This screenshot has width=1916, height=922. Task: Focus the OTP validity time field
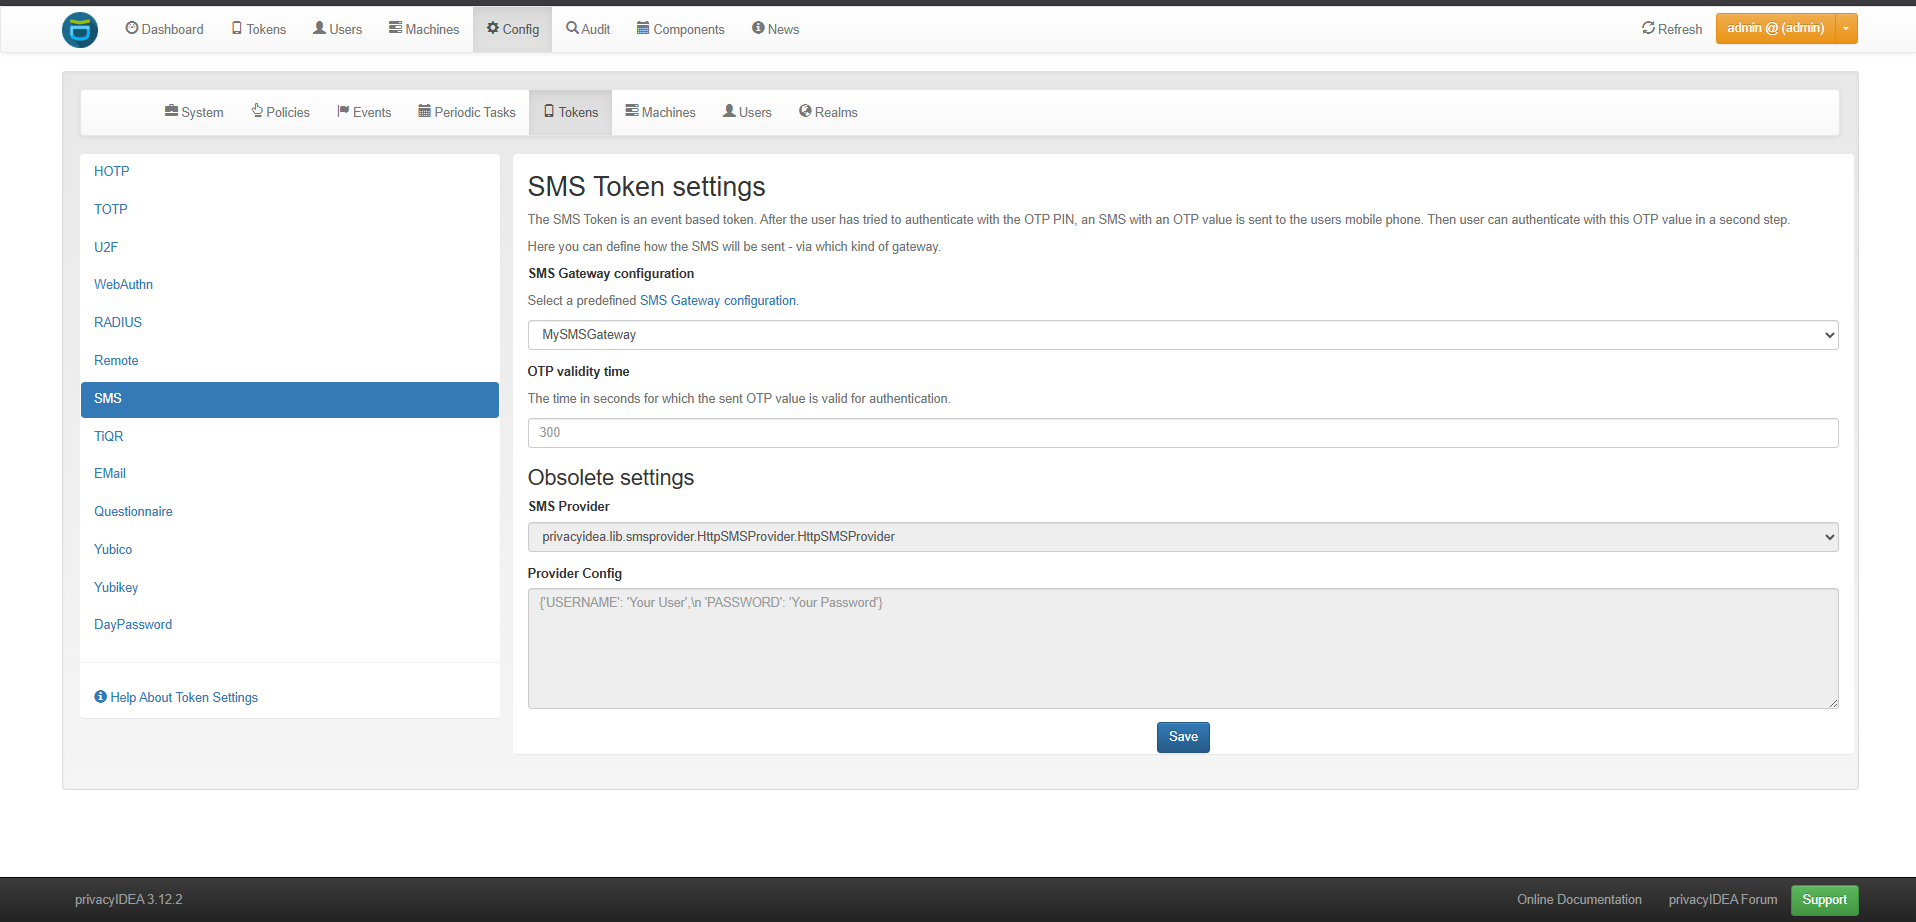tap(1182, 433)
